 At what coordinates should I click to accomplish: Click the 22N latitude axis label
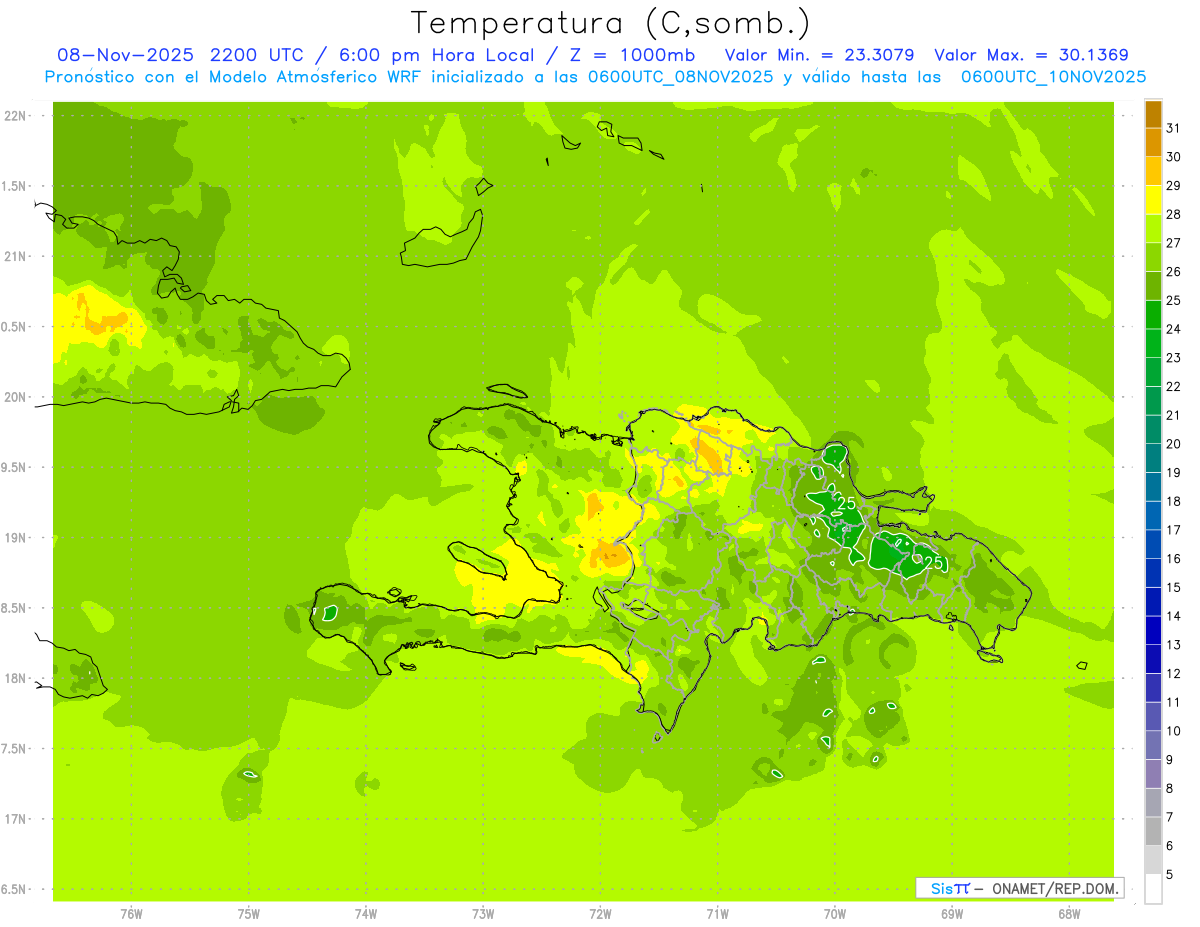(x=16, y=116)
